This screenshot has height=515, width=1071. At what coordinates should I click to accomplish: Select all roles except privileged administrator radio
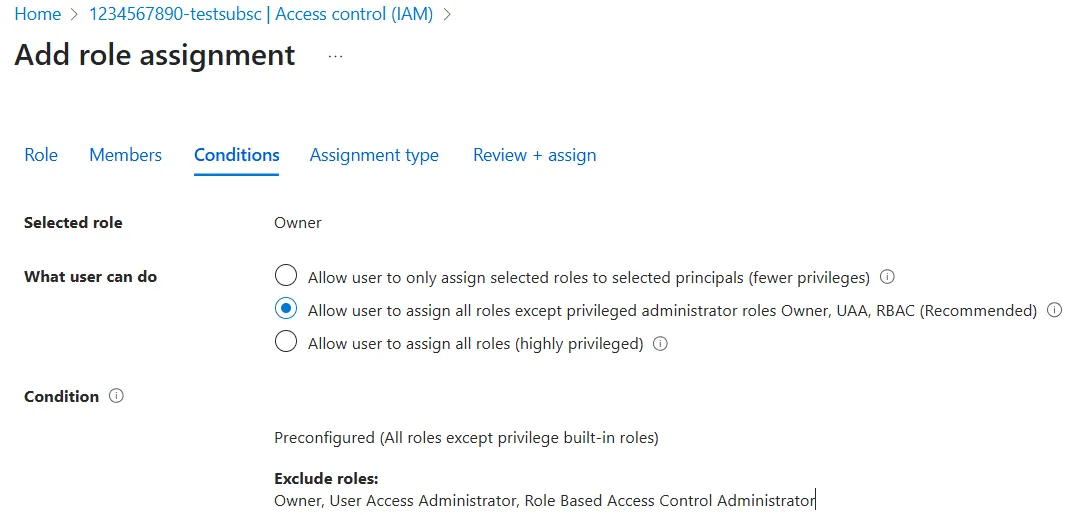(x=286, y=309)
